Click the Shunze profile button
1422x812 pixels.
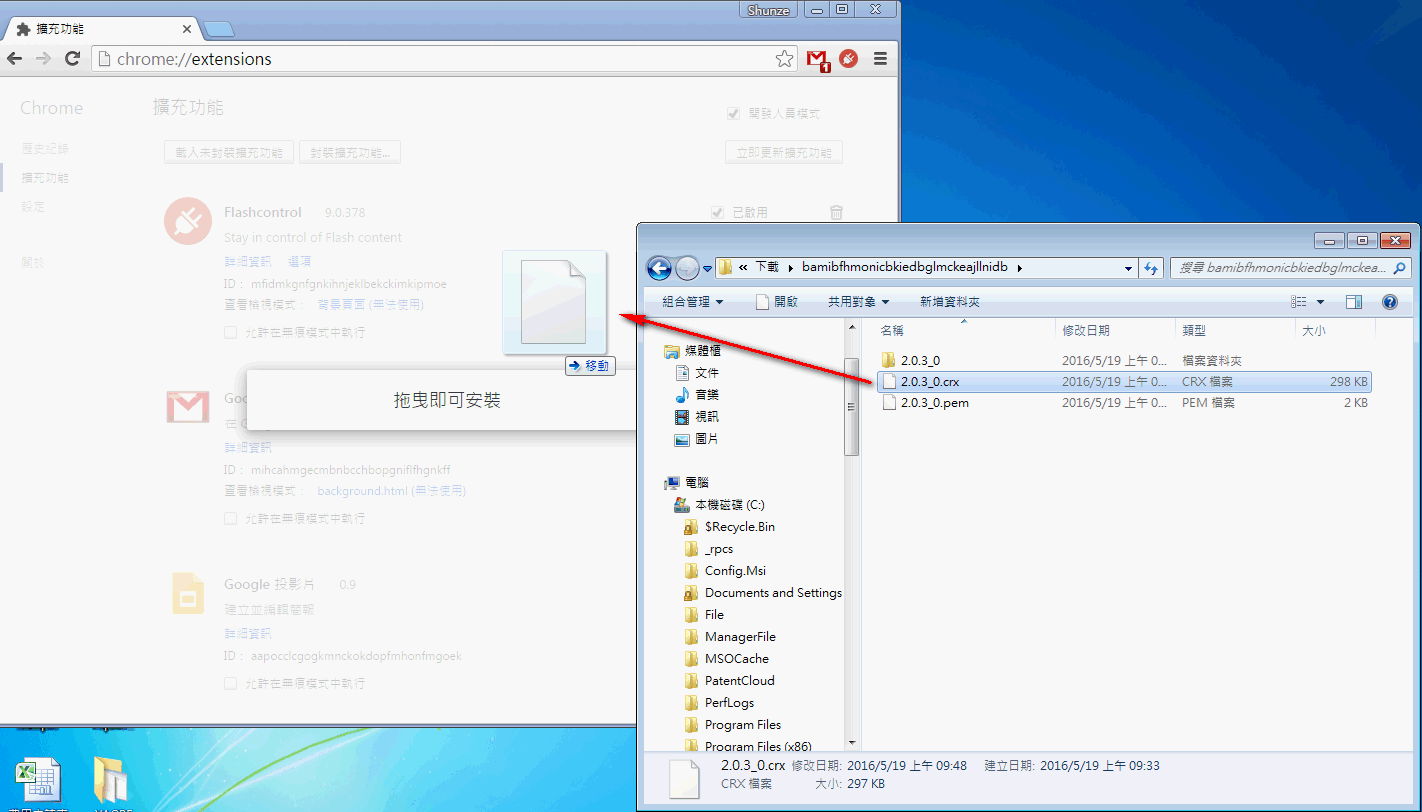tap(769, 10)
